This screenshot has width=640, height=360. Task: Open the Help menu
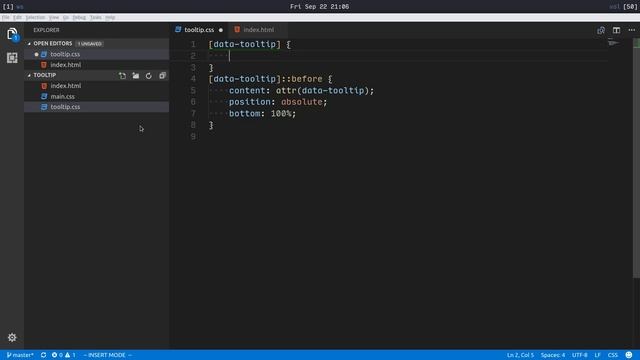110,18
